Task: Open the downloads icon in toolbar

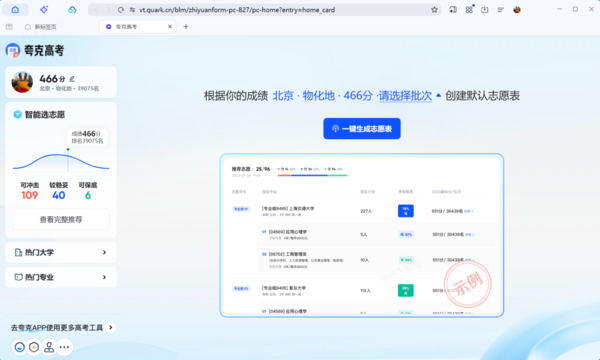Action: pyautogui.click(x=485, y=10)
